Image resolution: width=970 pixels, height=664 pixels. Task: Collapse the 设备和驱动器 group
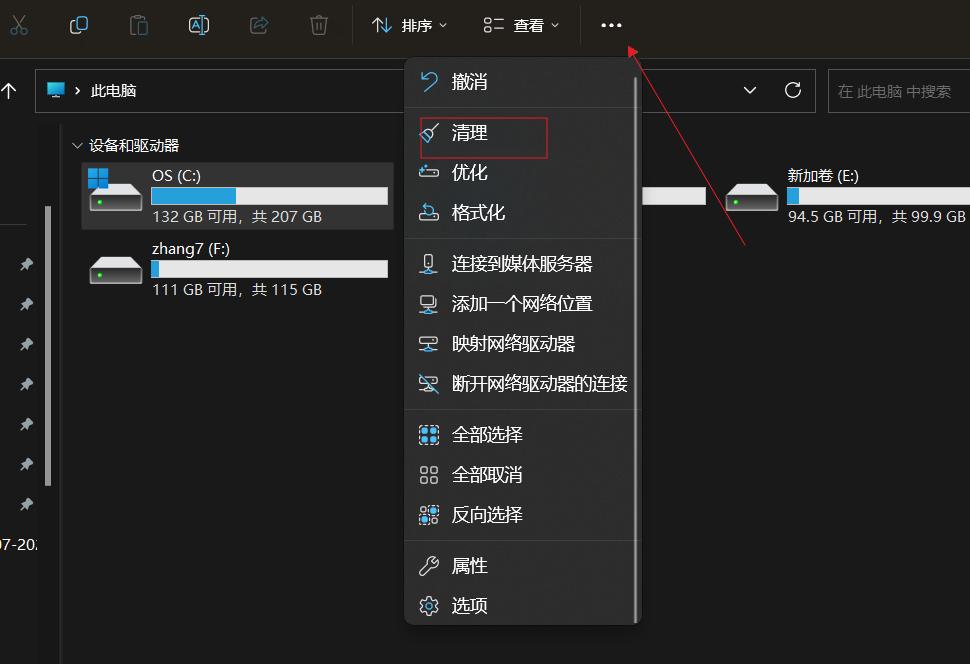pos(77,144)
